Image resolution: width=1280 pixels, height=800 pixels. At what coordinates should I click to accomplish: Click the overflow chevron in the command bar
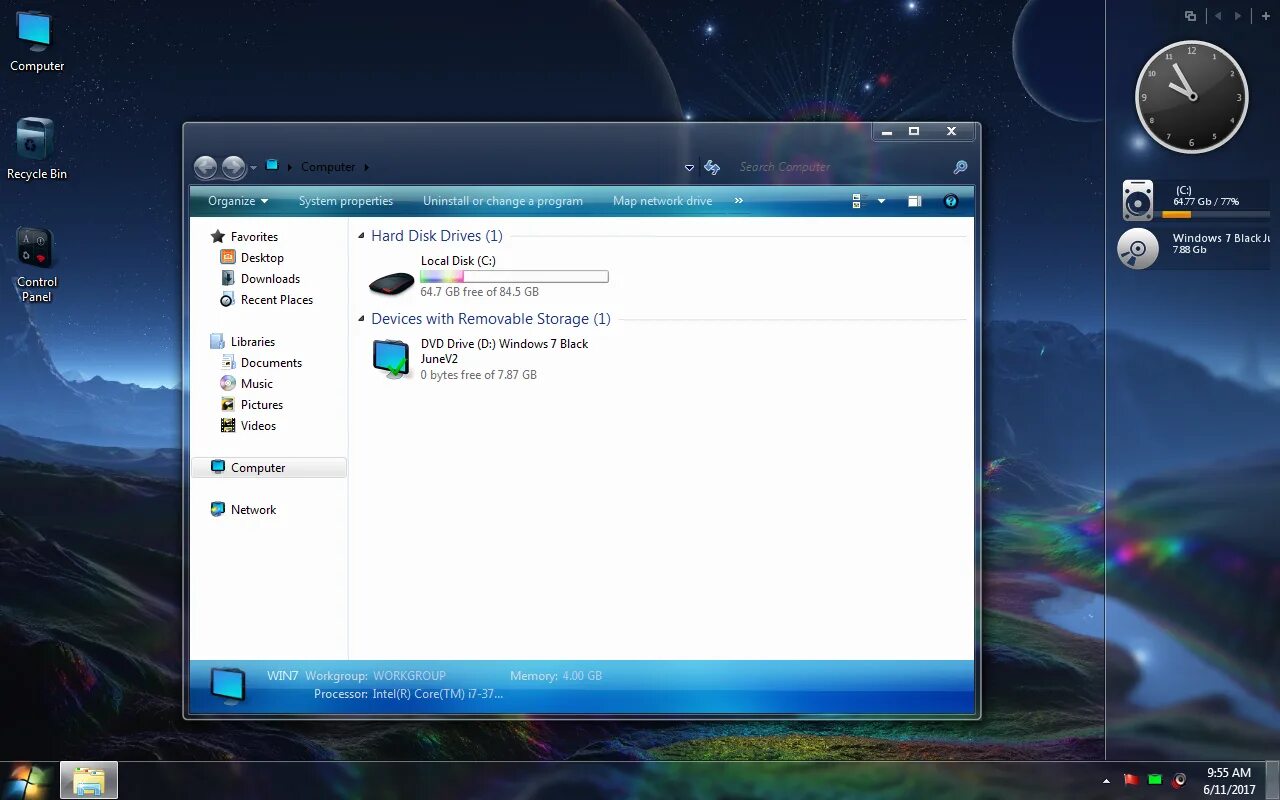pyautogui.click(x=738, y=200)
